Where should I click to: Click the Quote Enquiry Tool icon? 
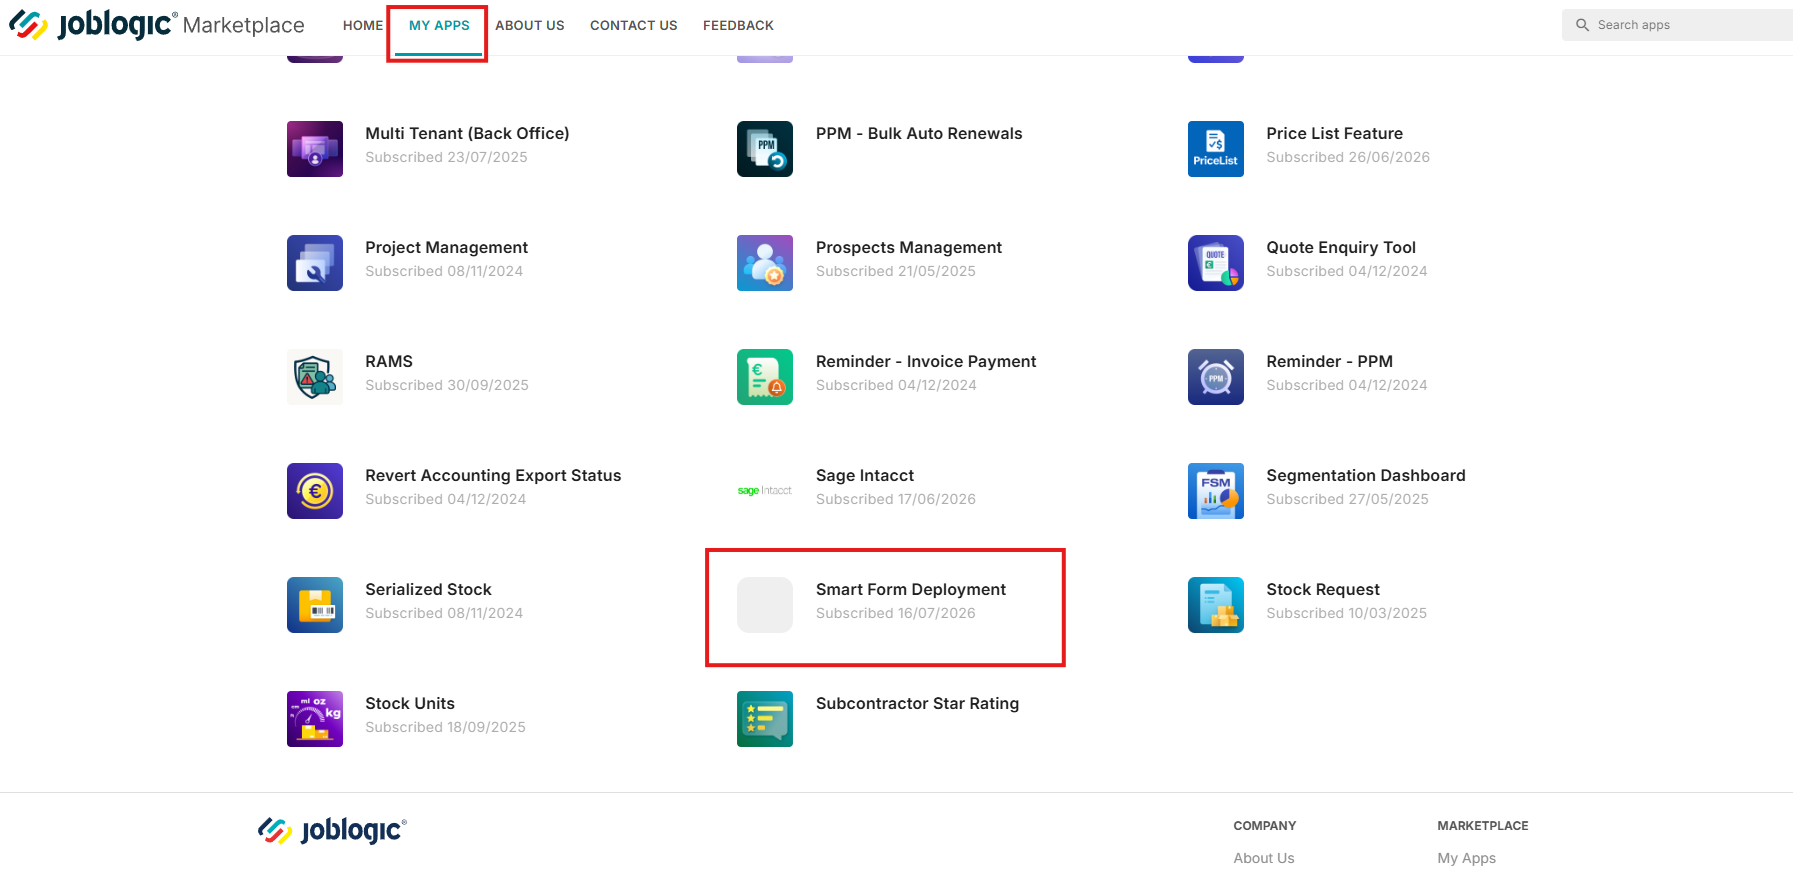[x=1216, y=263]
